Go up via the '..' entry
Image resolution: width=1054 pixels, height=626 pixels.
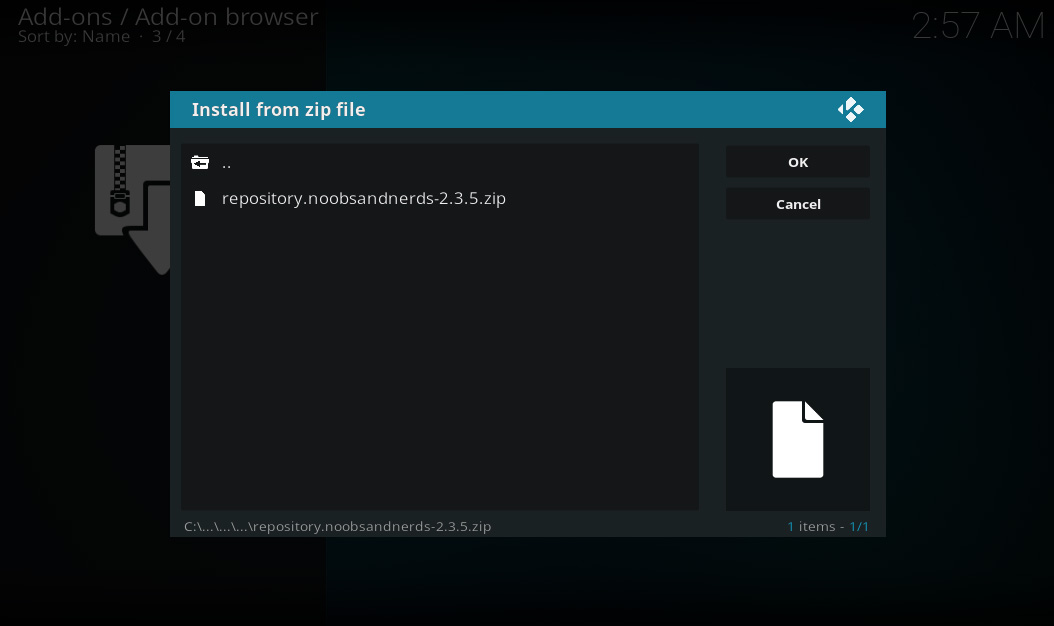pyautogui.click(x=440, y=163)
